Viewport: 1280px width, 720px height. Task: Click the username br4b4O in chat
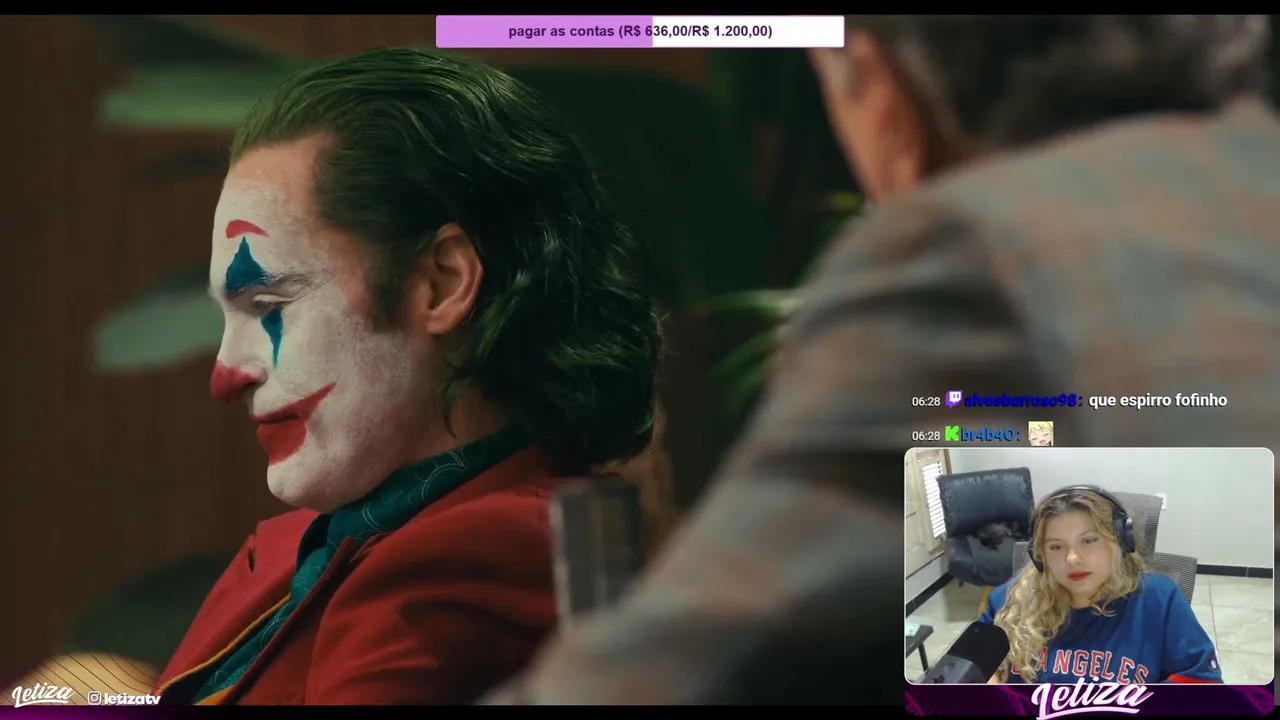[990, 435]
